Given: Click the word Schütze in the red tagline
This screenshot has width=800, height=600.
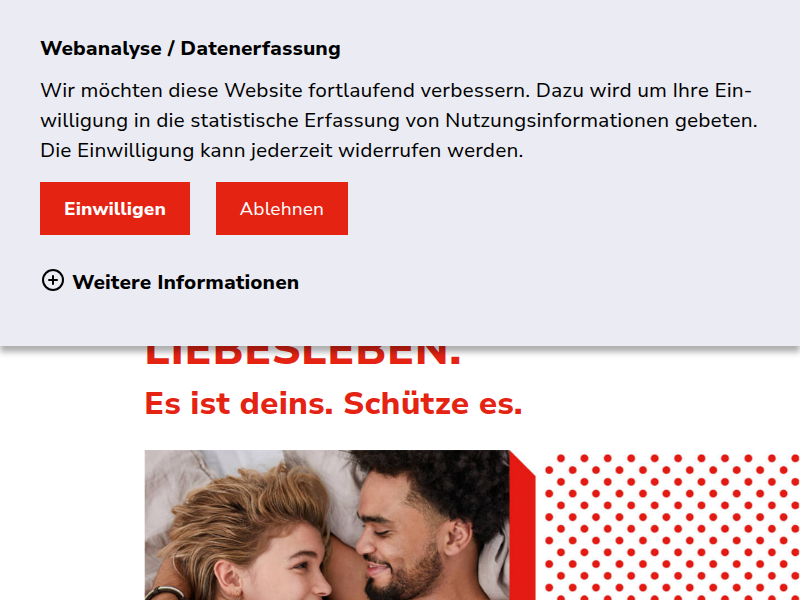Looking at the screenshot, I should (406, 404).
